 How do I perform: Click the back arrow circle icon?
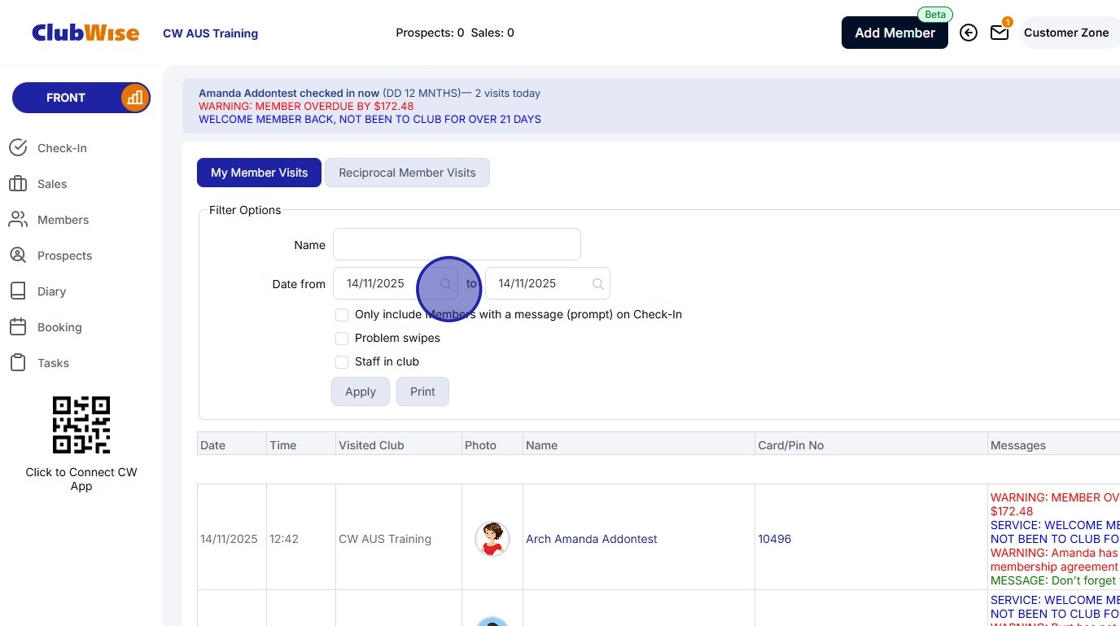click(969, 32)
